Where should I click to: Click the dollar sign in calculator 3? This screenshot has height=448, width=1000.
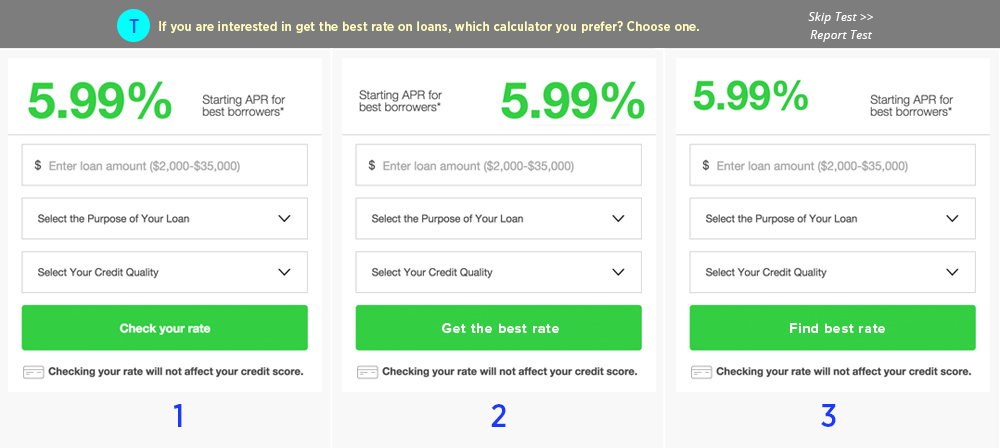706,165
